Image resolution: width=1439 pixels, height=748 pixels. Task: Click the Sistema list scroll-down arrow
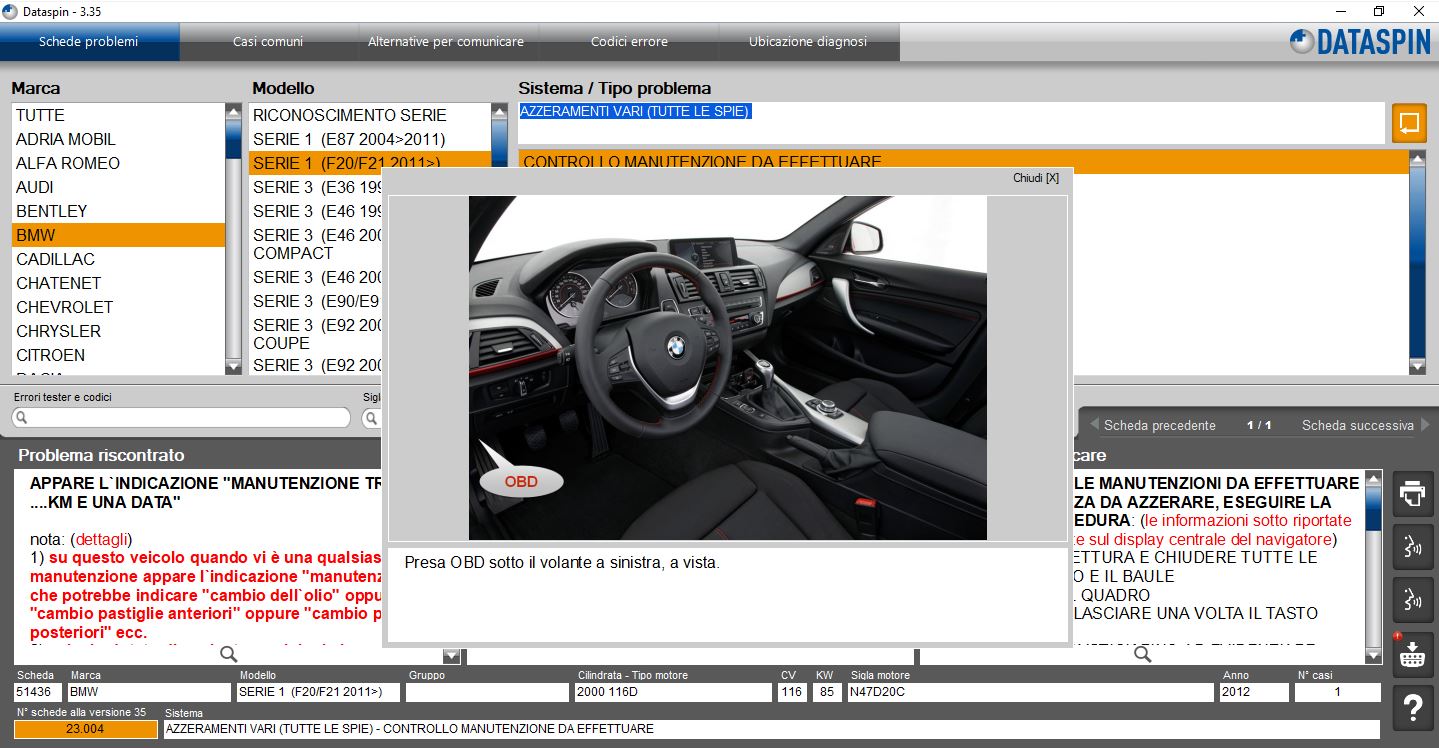click(1417, 367)
